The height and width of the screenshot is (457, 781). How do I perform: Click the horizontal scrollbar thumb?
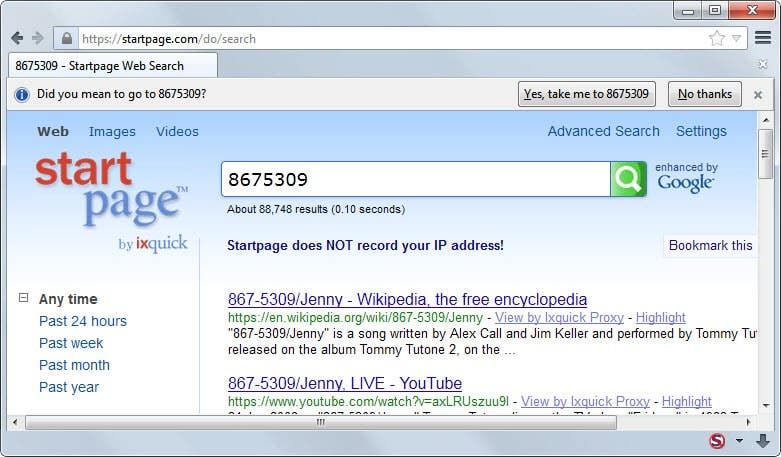(x=321, y=422)
